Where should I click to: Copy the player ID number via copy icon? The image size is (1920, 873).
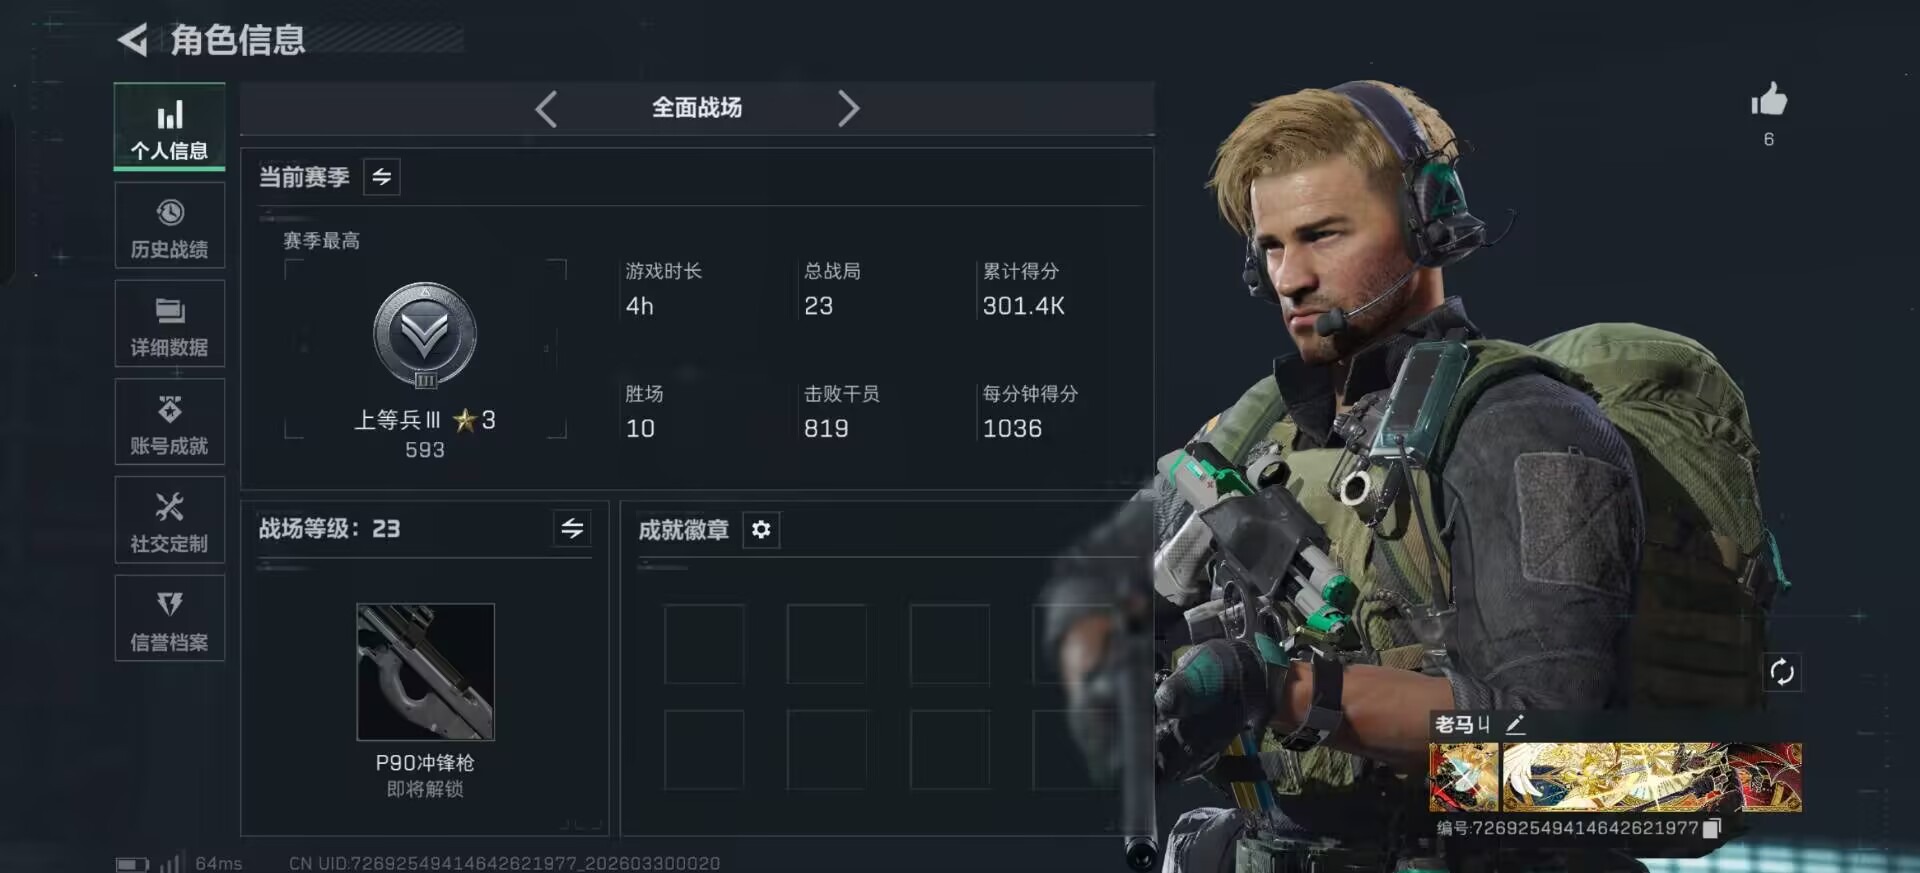click(x=1712, y=828)
